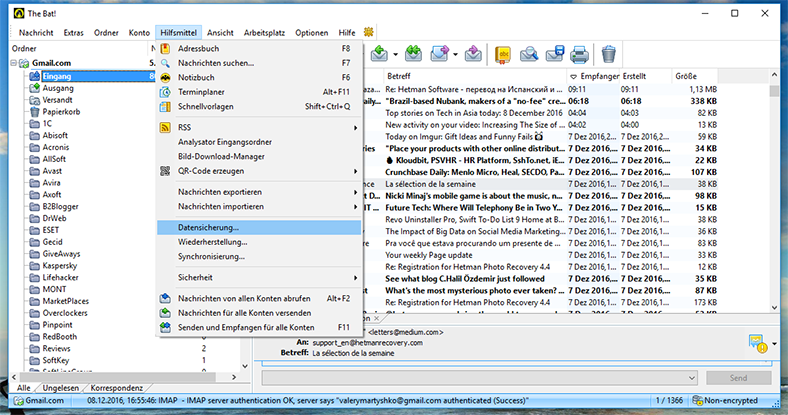
Task: Open the Optionen menu
Action: click(x=312, y=33)
